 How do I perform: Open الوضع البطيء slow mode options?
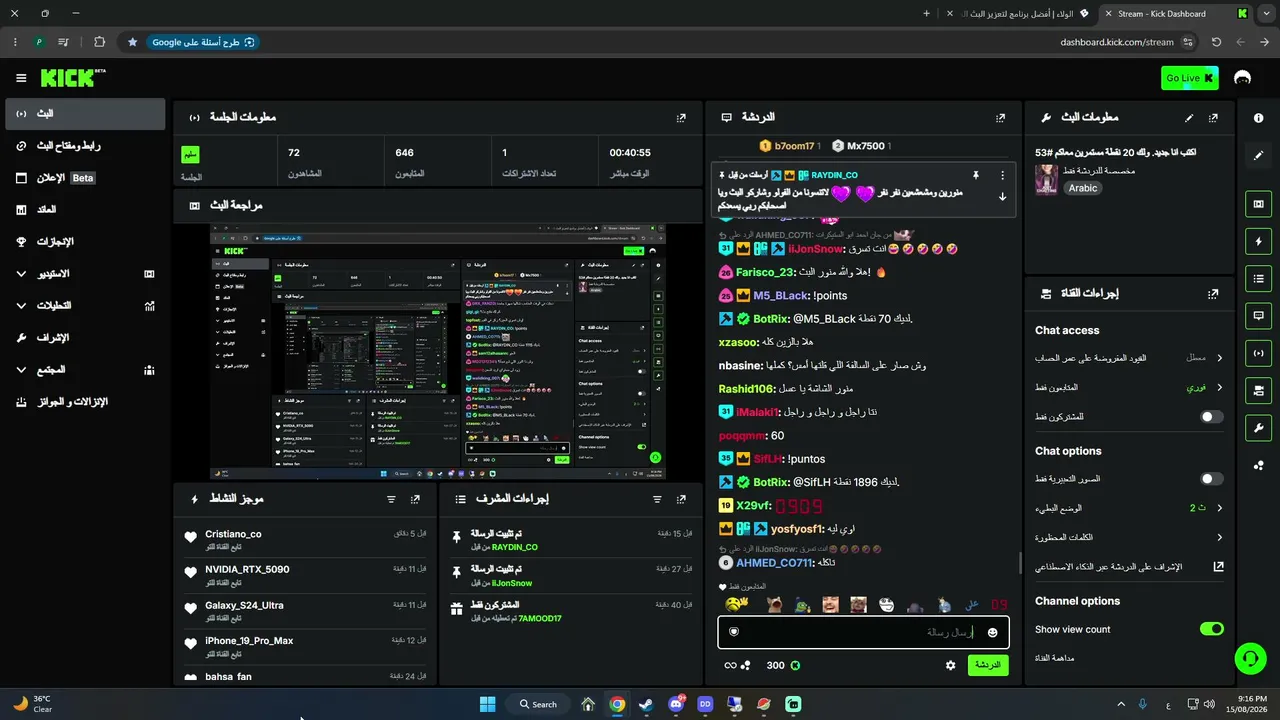(1129, 508)
